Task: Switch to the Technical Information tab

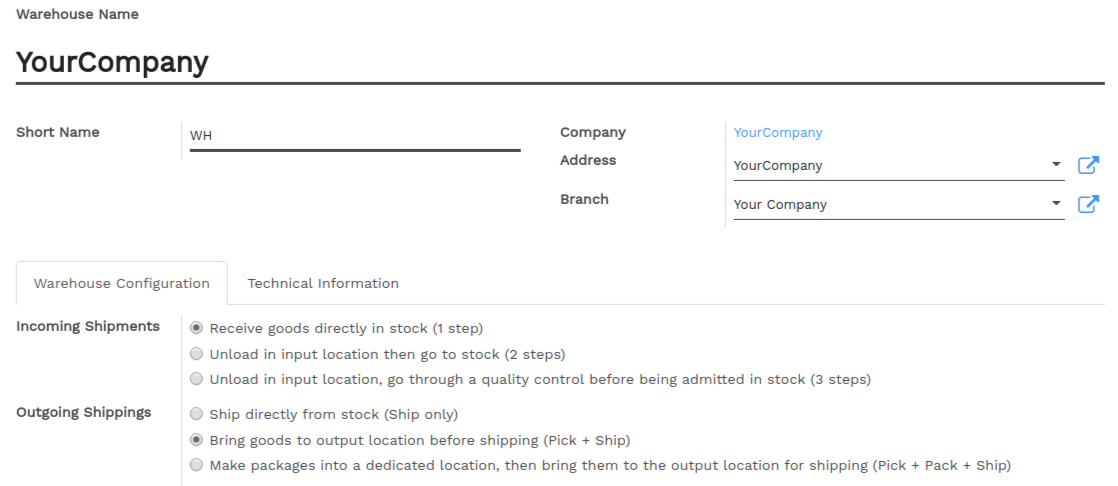Action: pyautogui.click(x=323, y=284)
